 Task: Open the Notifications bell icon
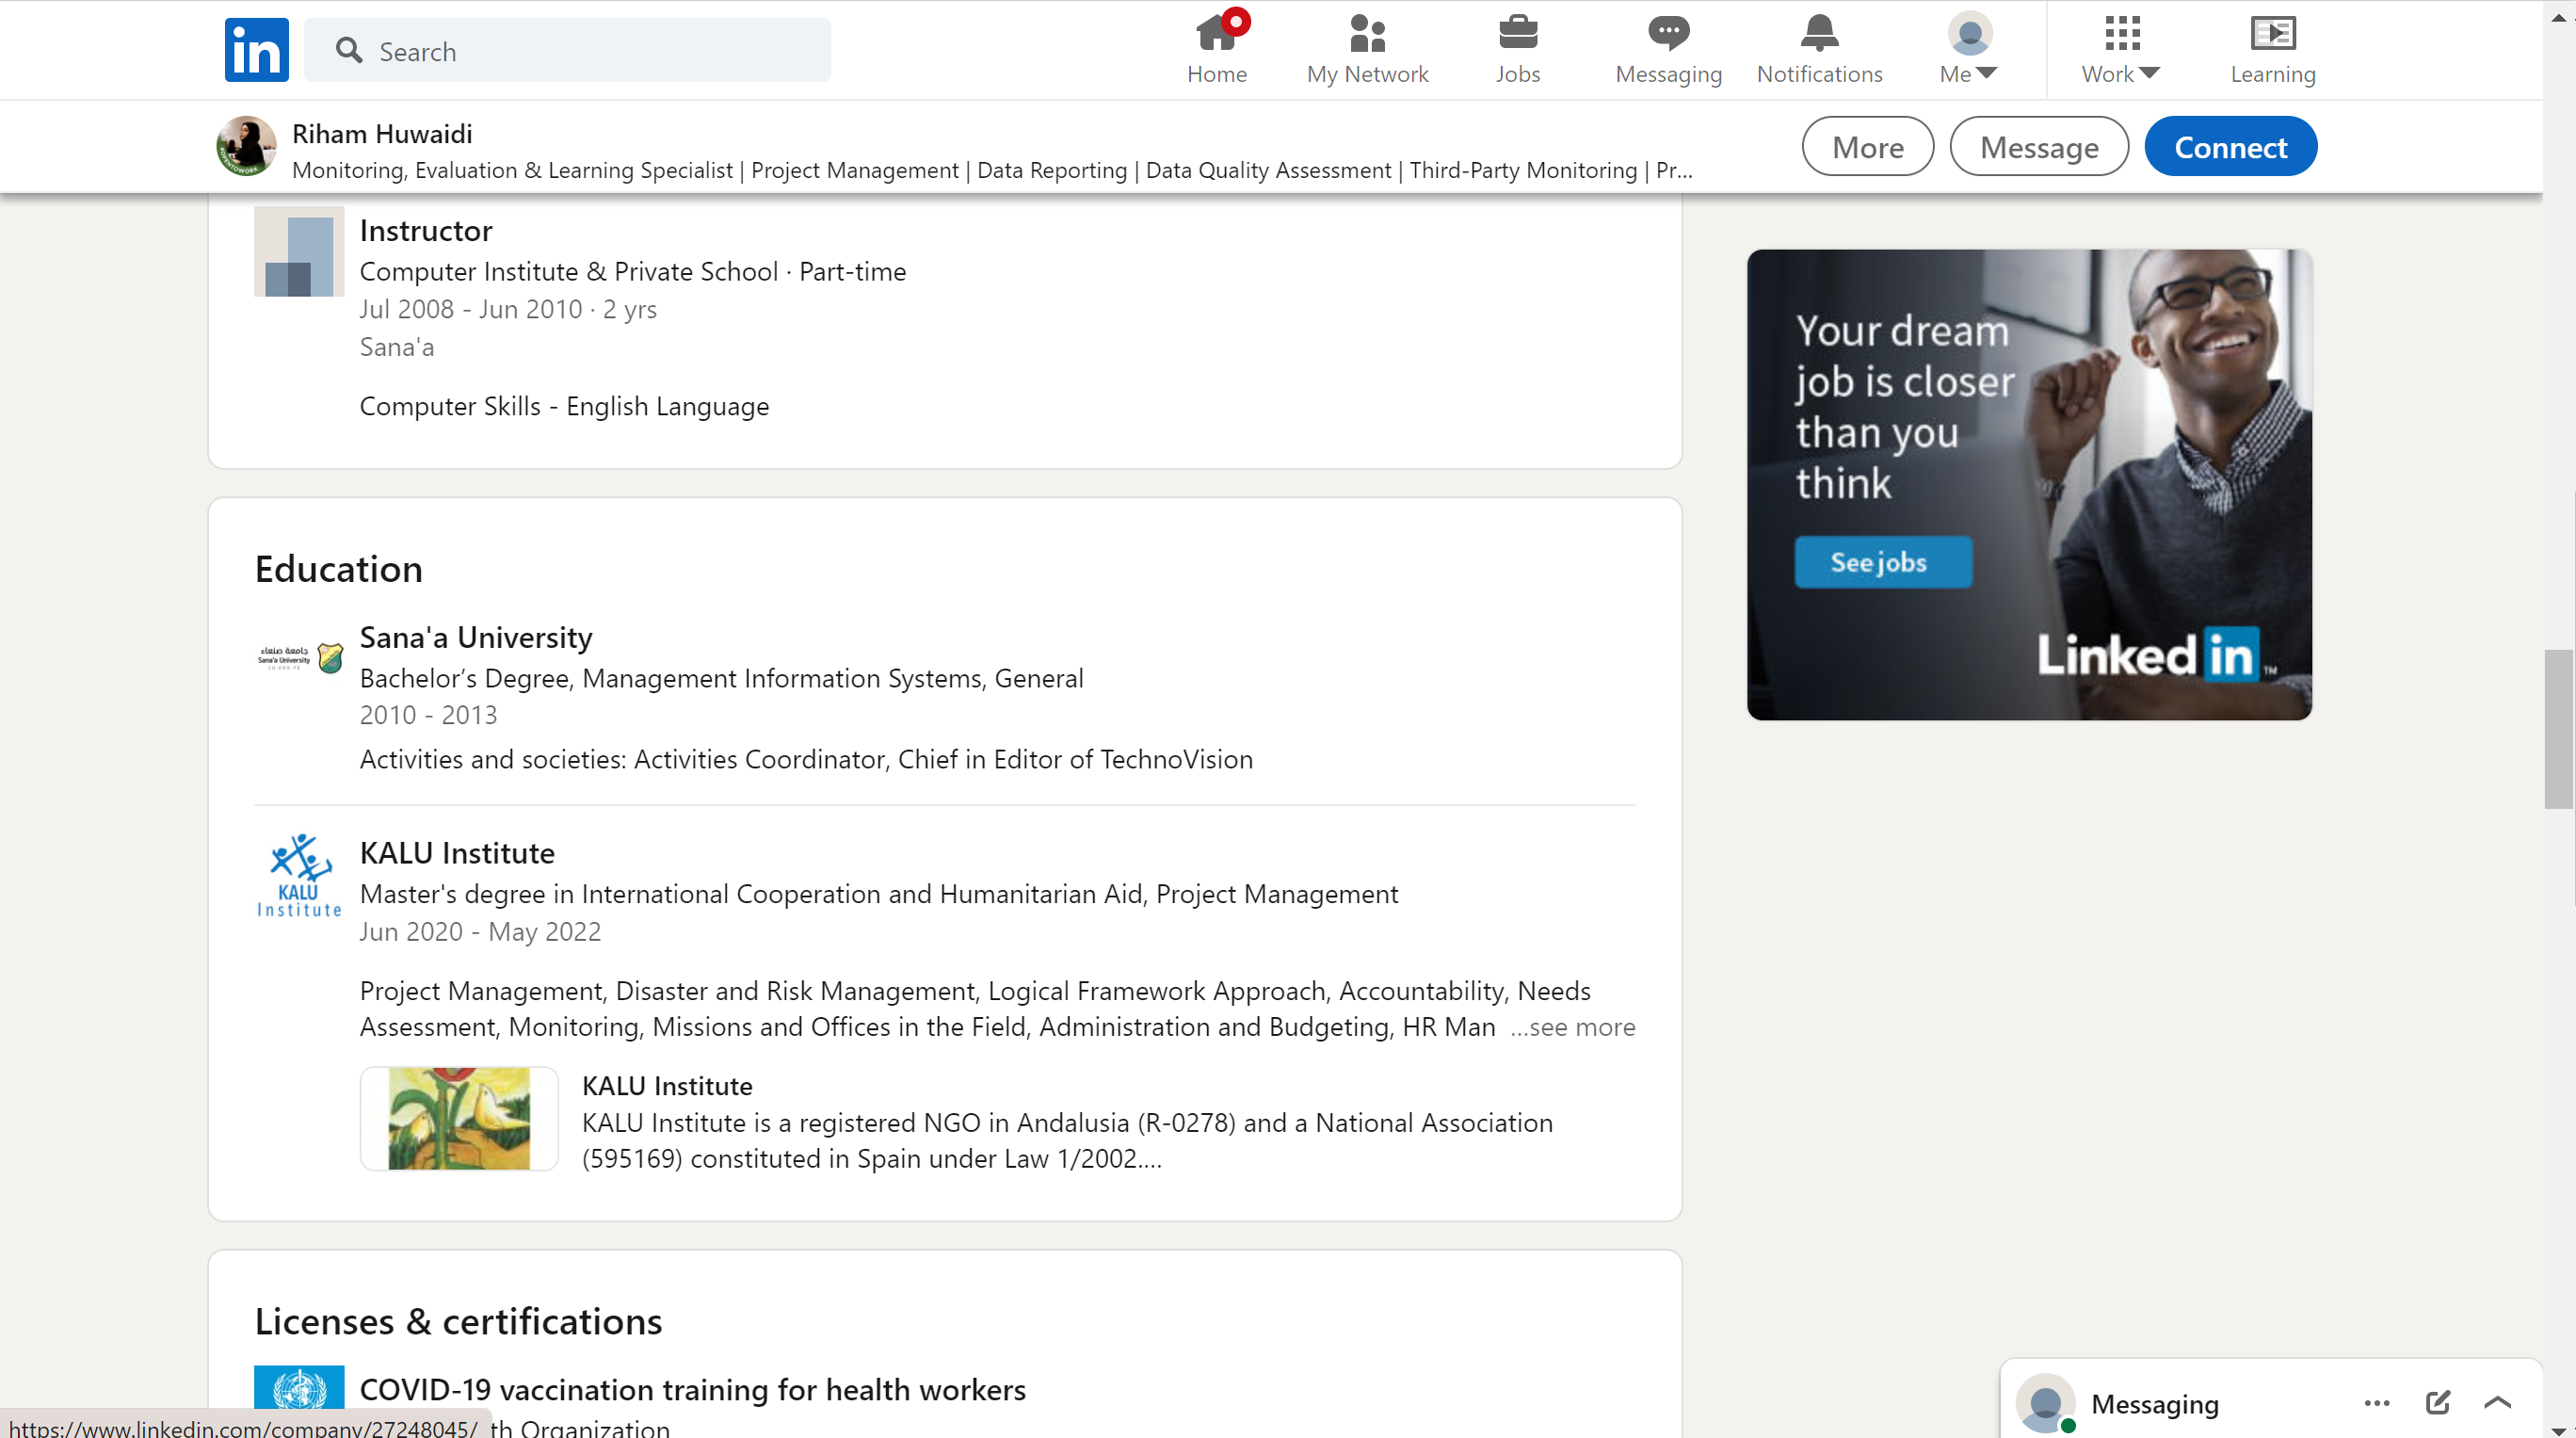1818,34
